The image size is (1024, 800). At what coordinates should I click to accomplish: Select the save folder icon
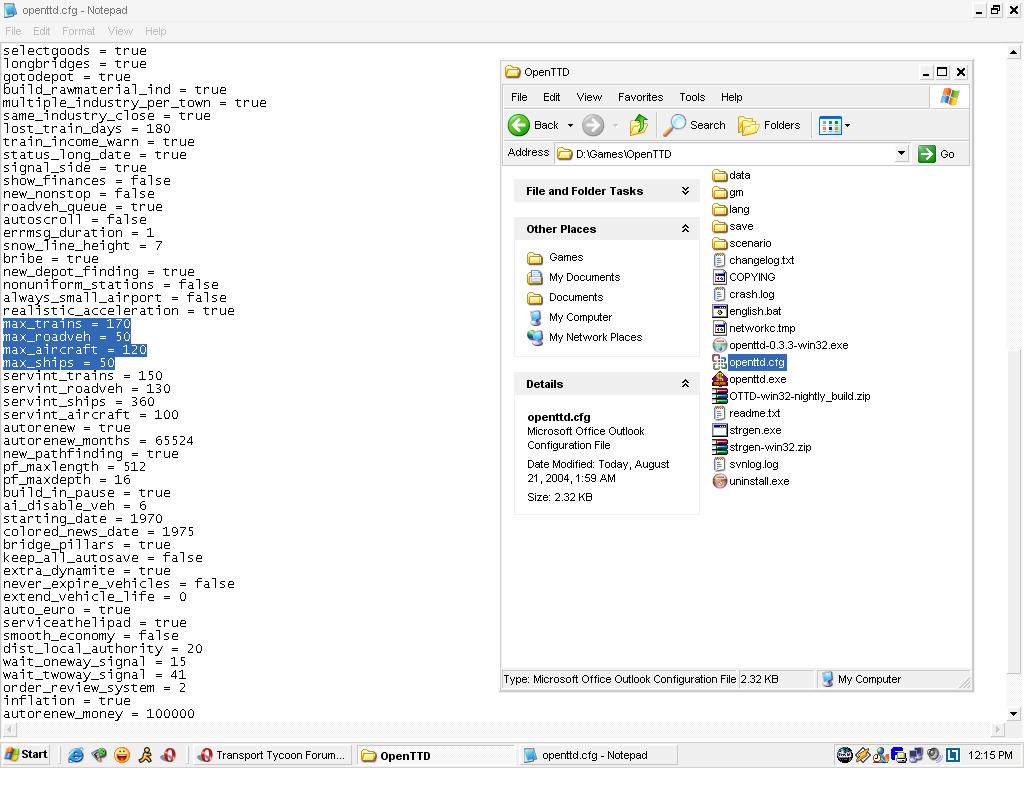pos(720,226)
